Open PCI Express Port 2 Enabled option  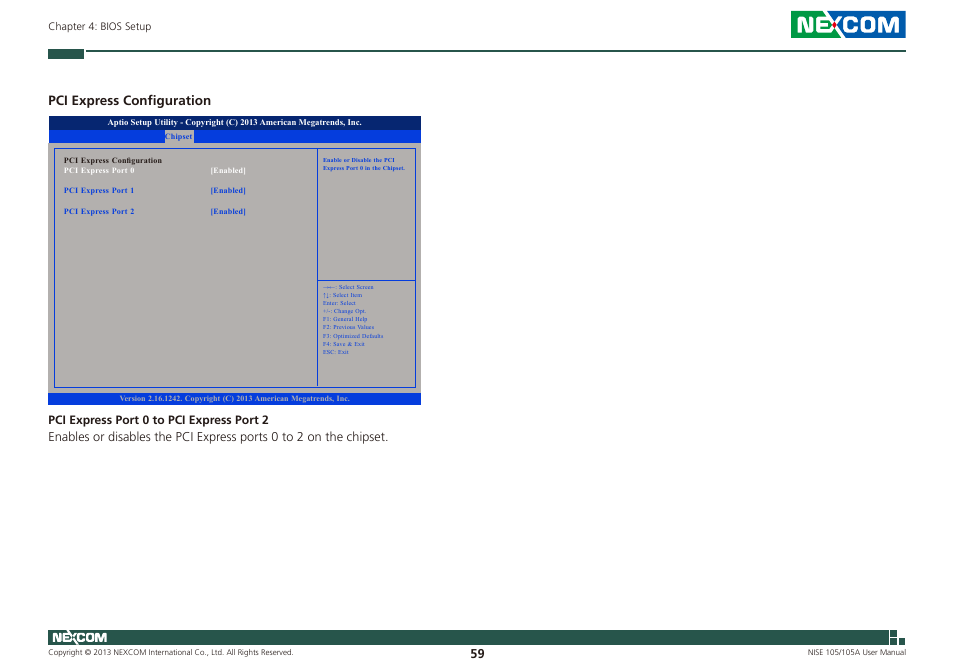pyautogui.click(x=228, y=212)
